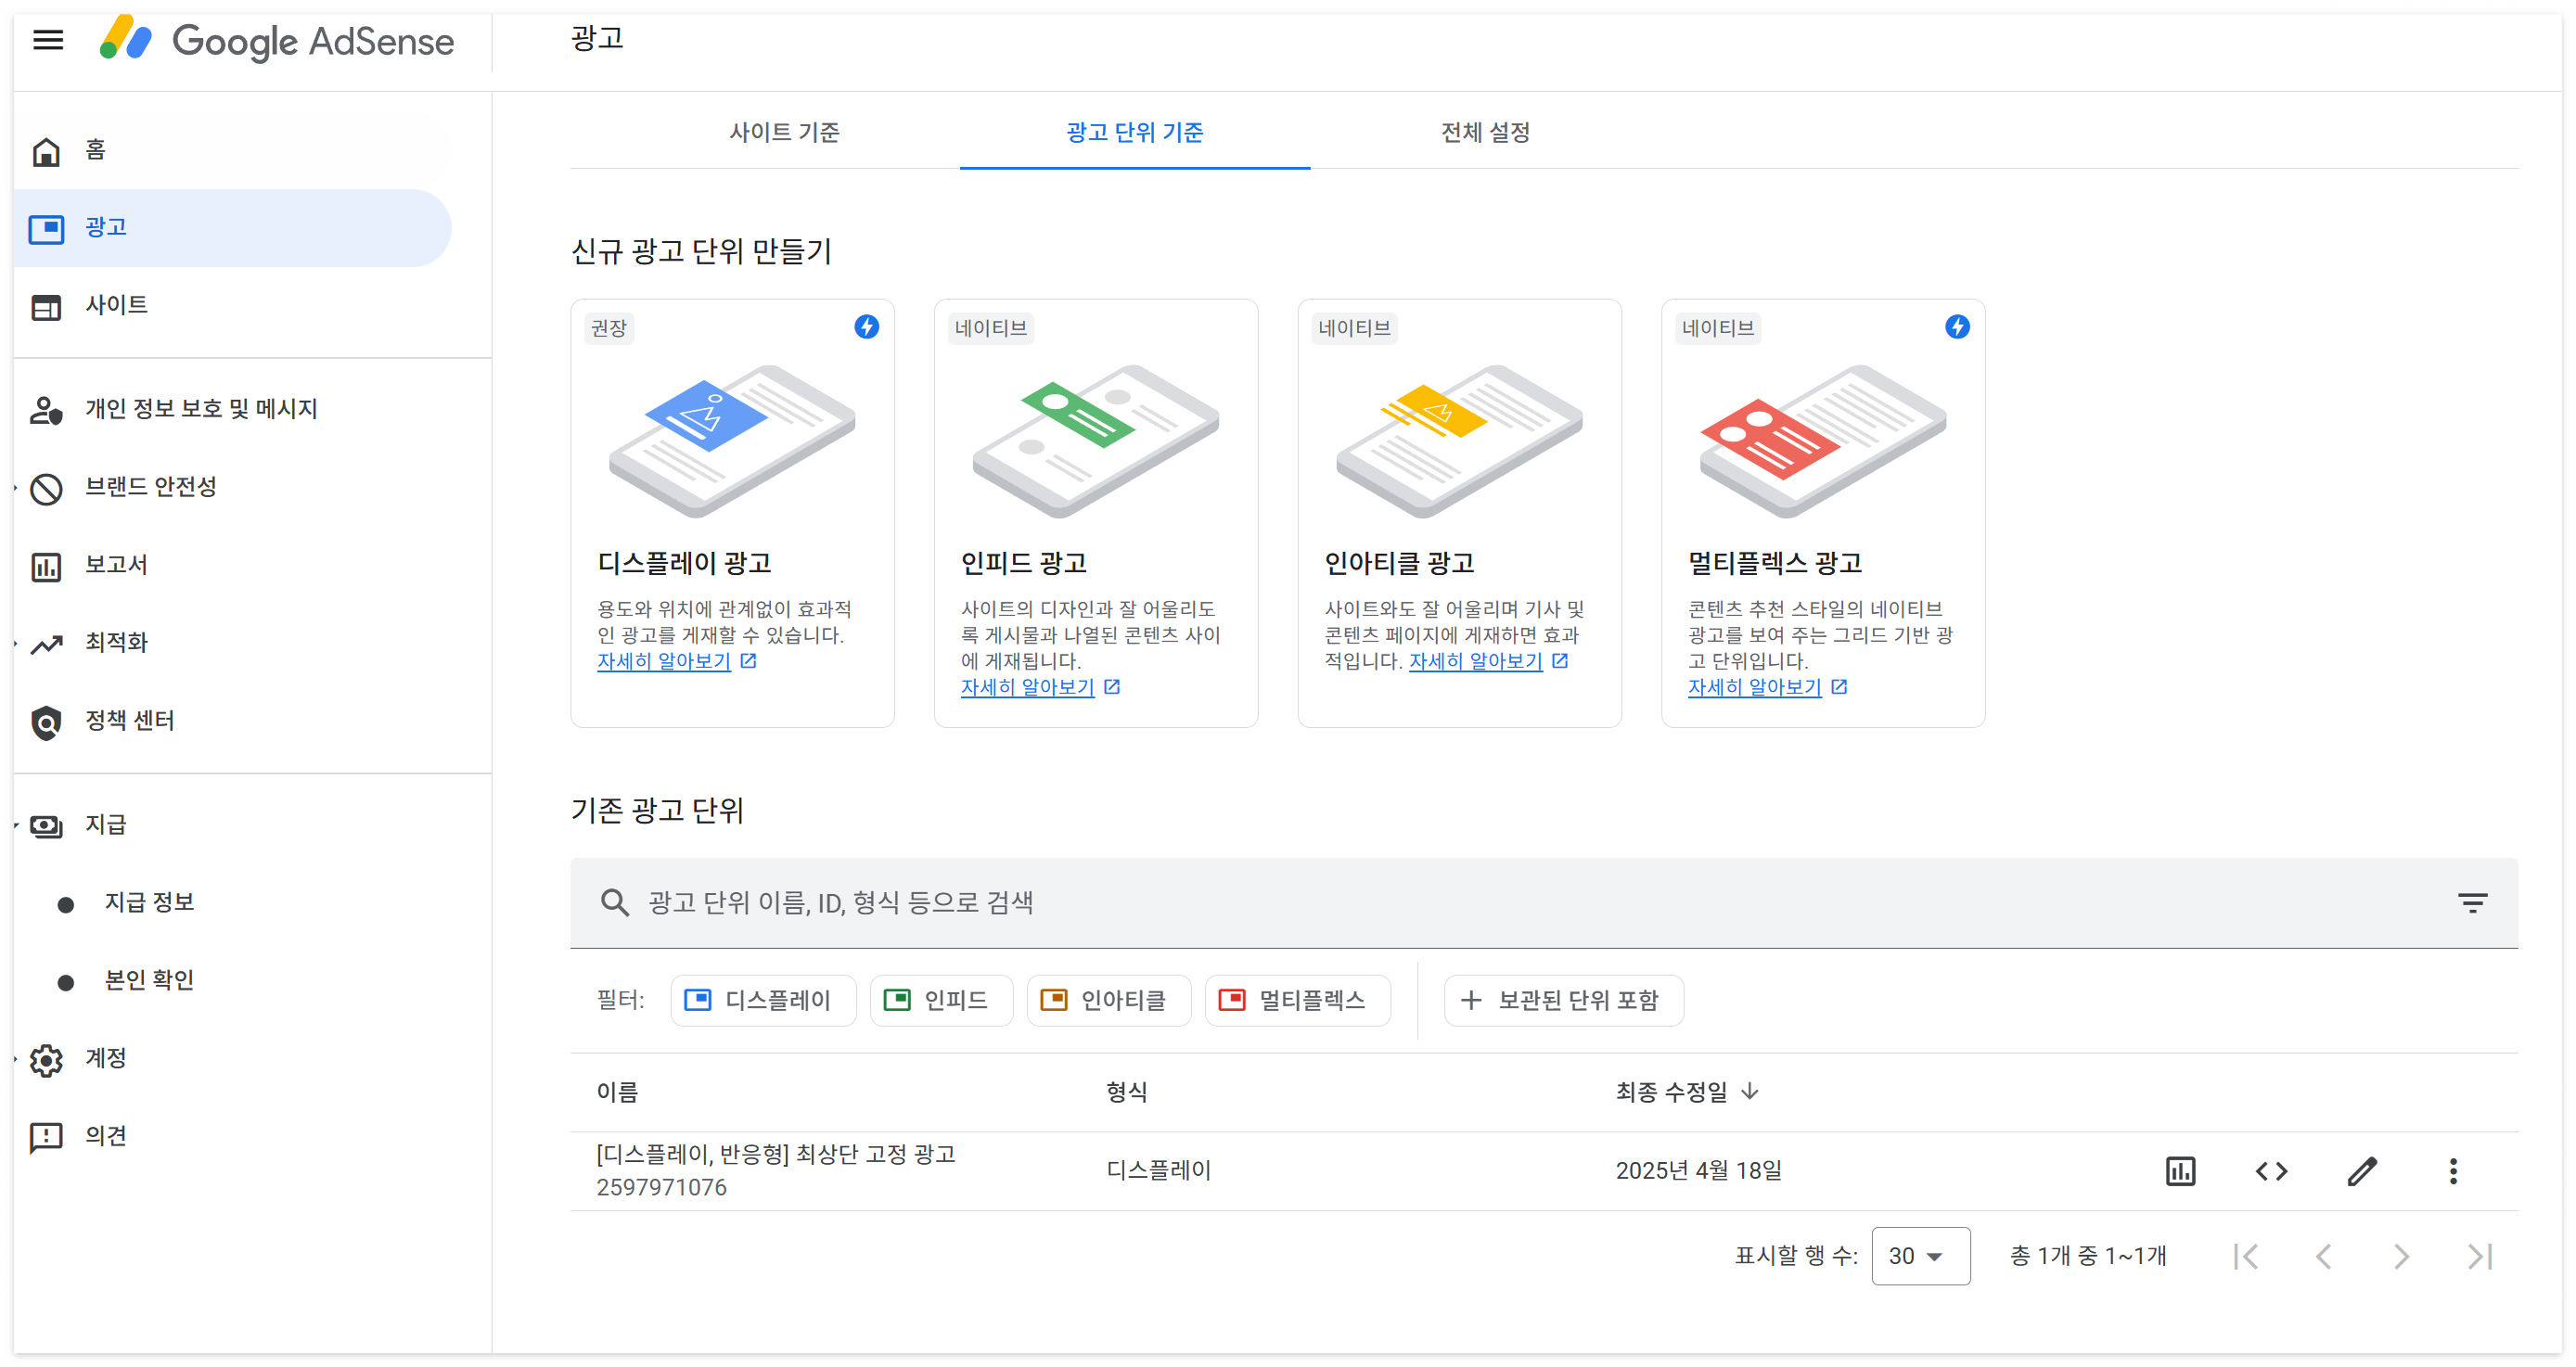Open 정책 센터 from the sidebar
Viewport: 2576px width, 1367px height.
(129, 720)
